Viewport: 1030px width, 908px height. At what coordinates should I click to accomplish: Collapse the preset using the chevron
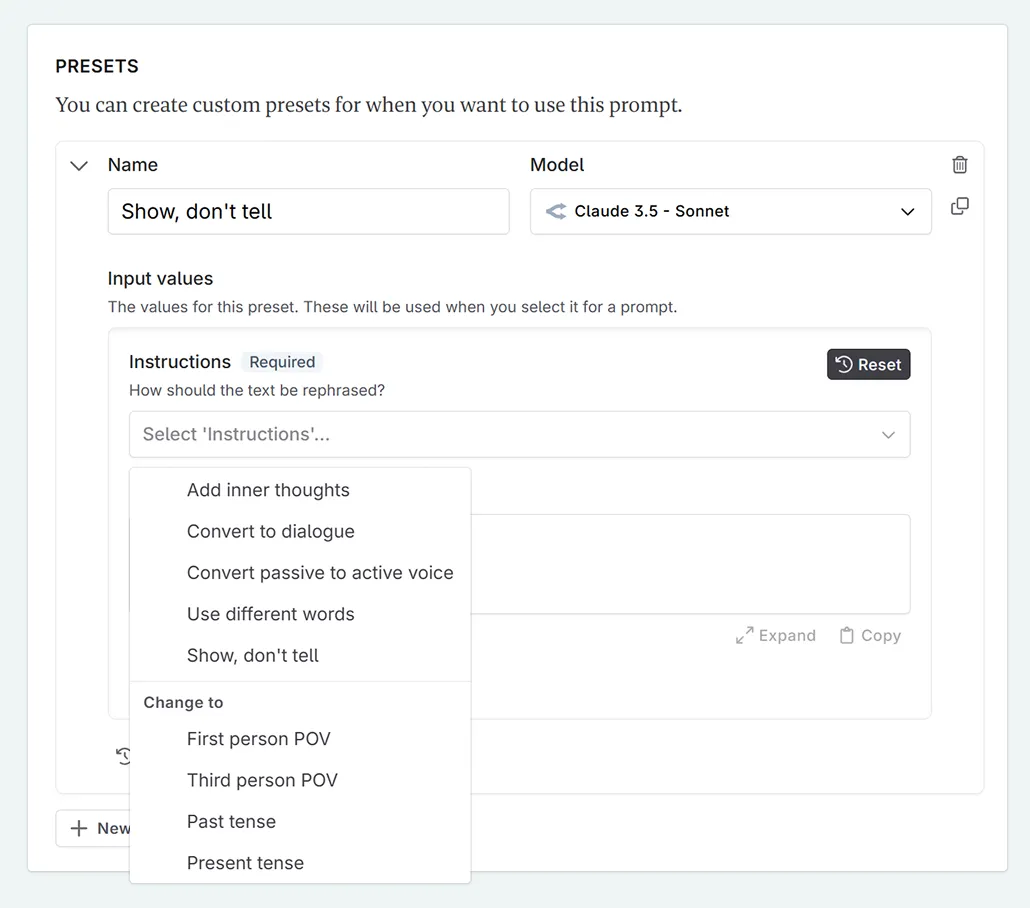(79, 166)
